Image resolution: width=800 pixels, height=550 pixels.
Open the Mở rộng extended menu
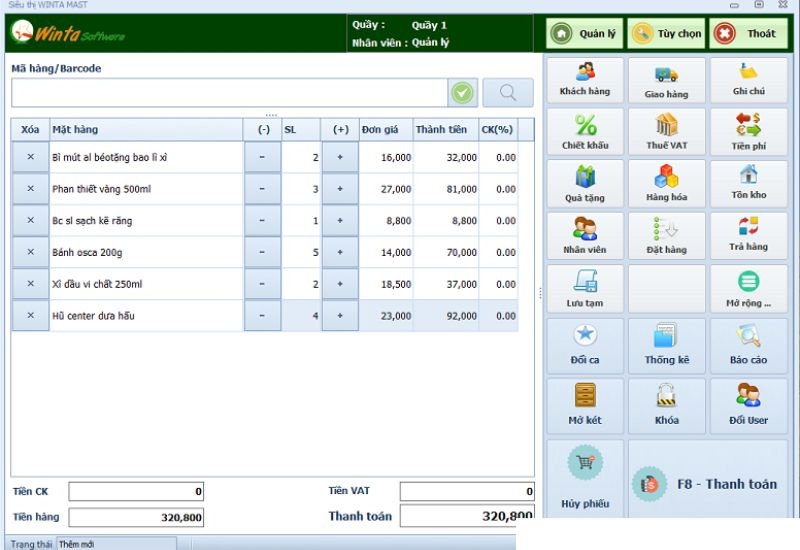748,288
